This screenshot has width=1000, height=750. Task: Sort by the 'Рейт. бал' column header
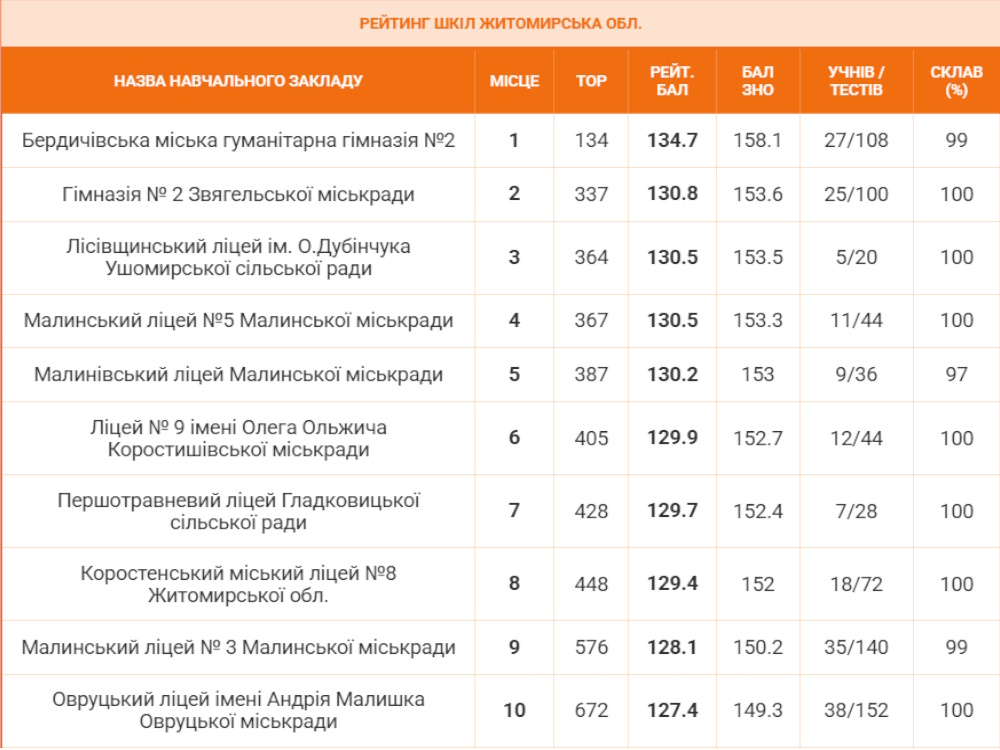[x=672, y=81]
